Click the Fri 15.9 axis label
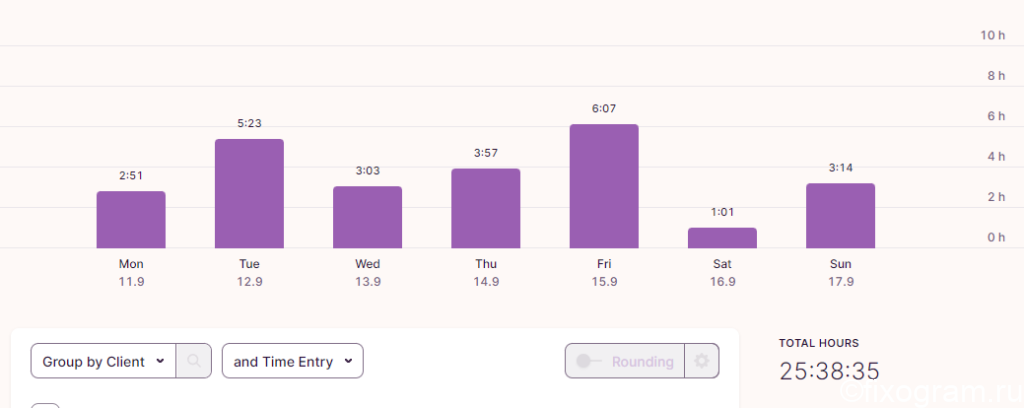 (x=604, y=273)
